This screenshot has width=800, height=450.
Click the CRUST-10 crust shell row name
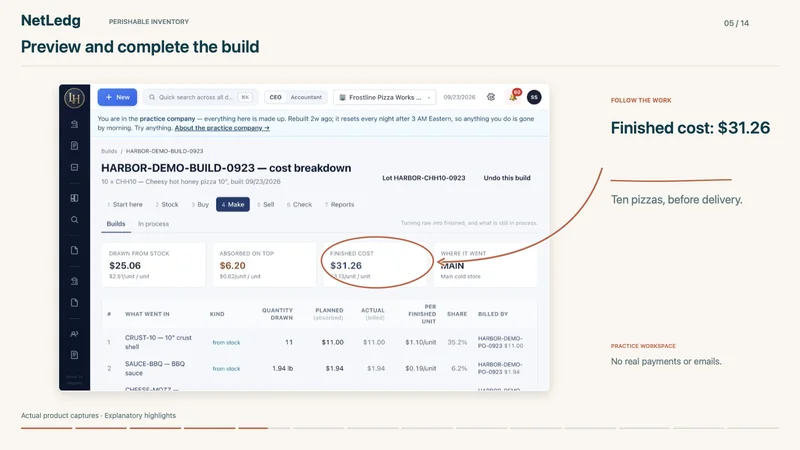tap(158, 342)
